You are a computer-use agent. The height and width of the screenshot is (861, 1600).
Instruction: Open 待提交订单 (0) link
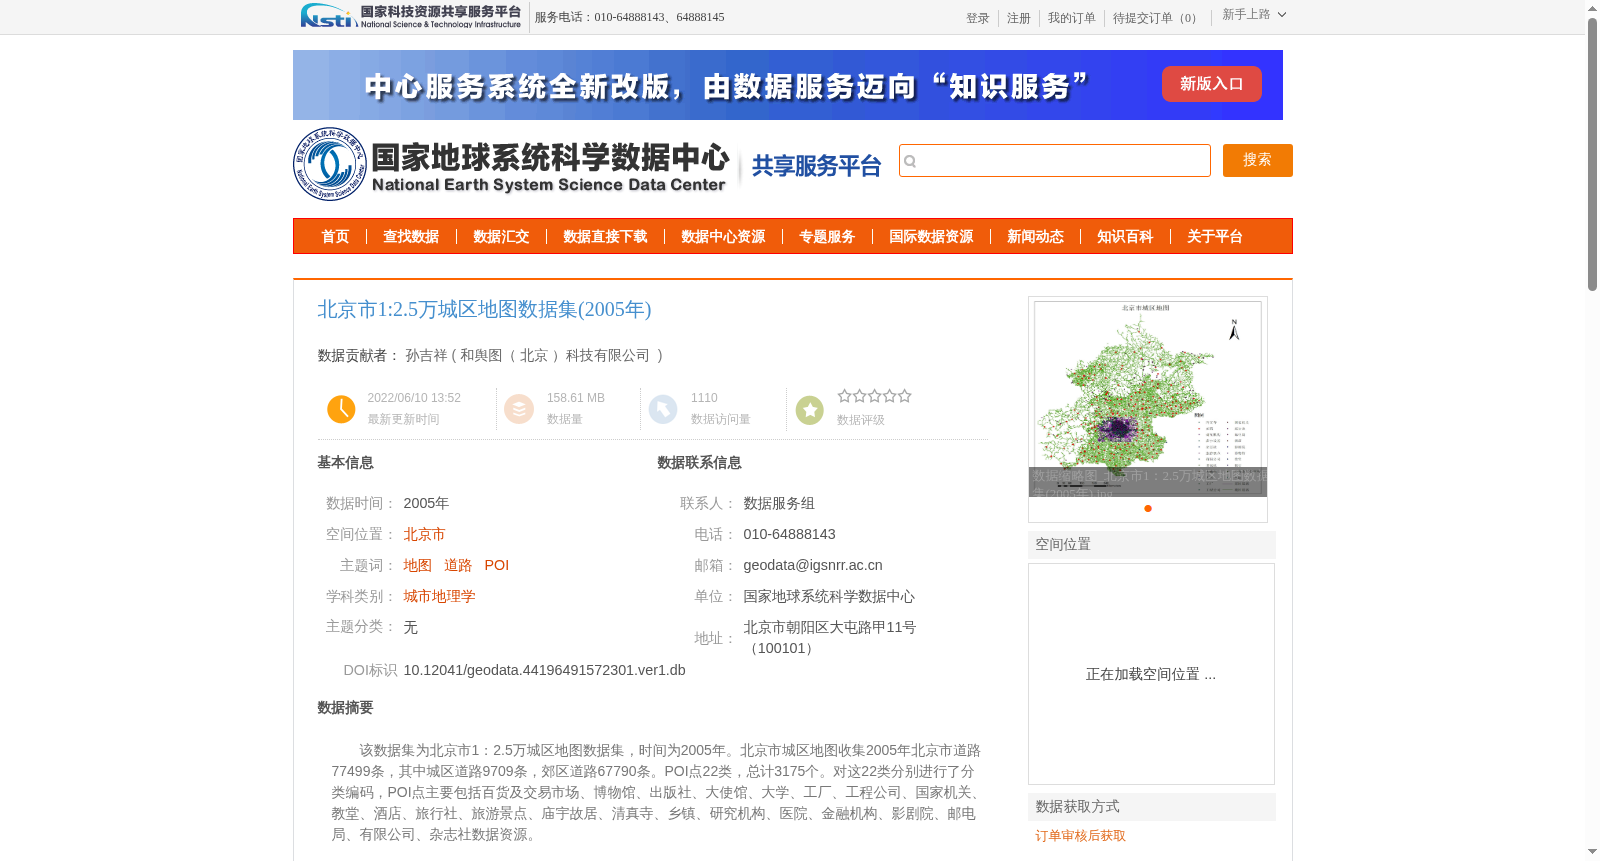[1158, 18]
